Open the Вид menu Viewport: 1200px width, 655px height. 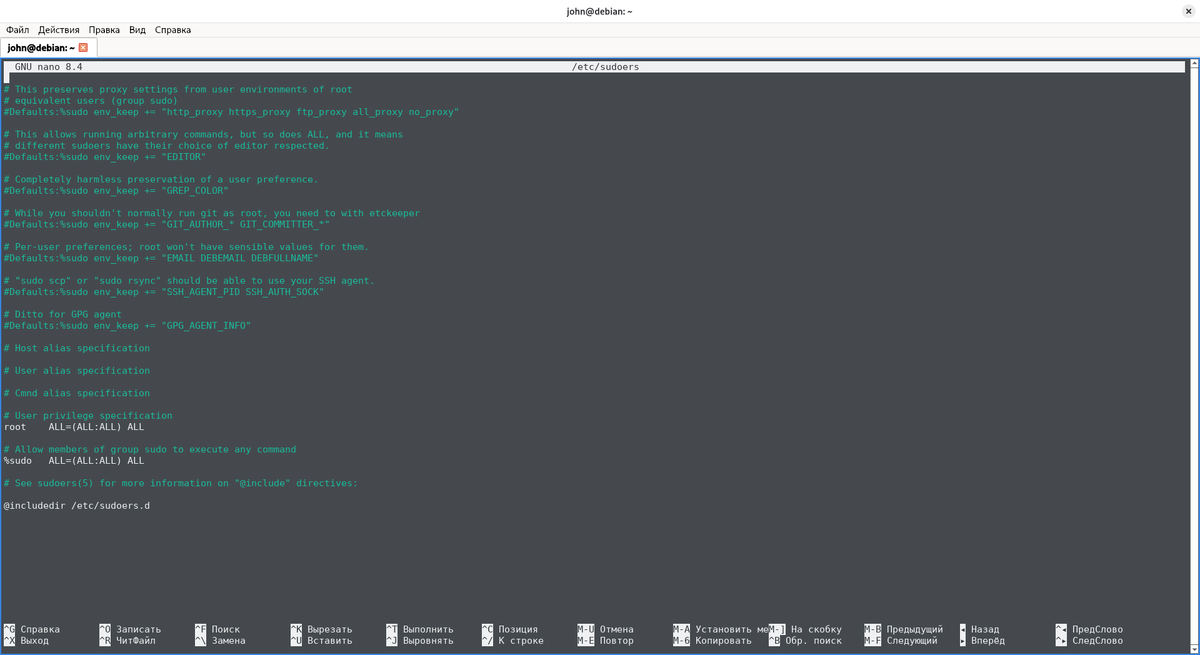137,30
